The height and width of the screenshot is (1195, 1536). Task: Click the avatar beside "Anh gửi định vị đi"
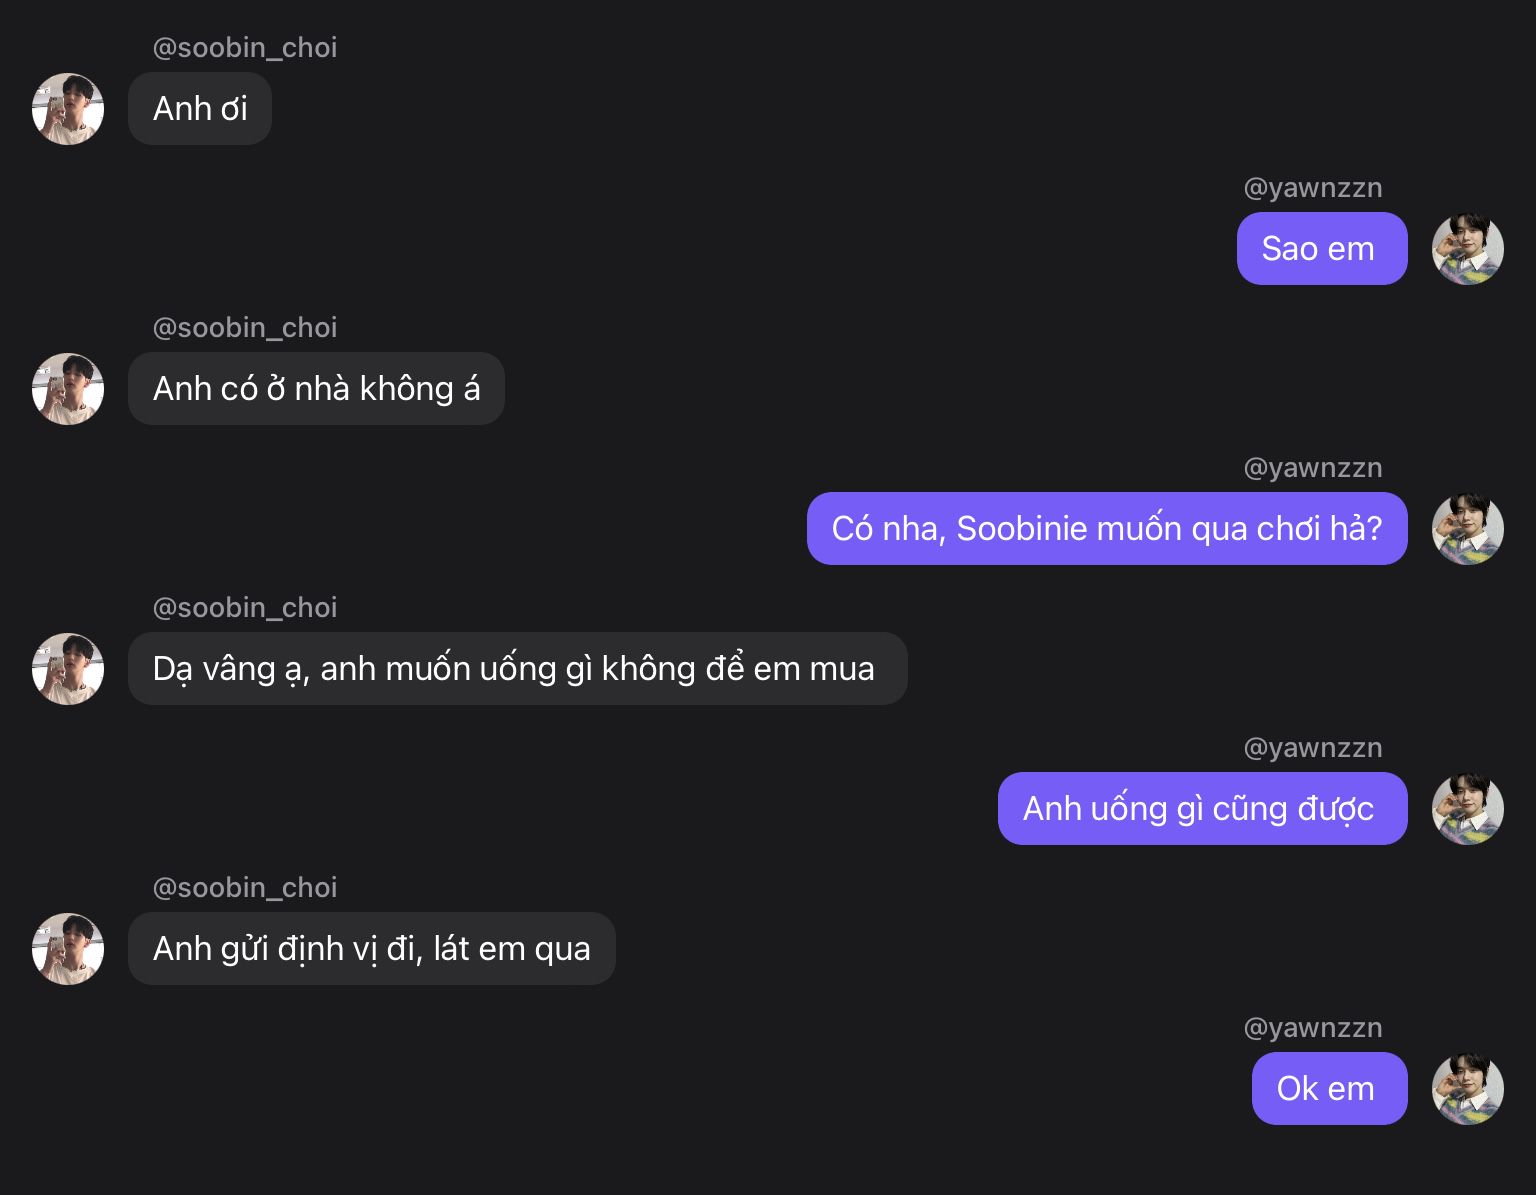pos(68,949)
